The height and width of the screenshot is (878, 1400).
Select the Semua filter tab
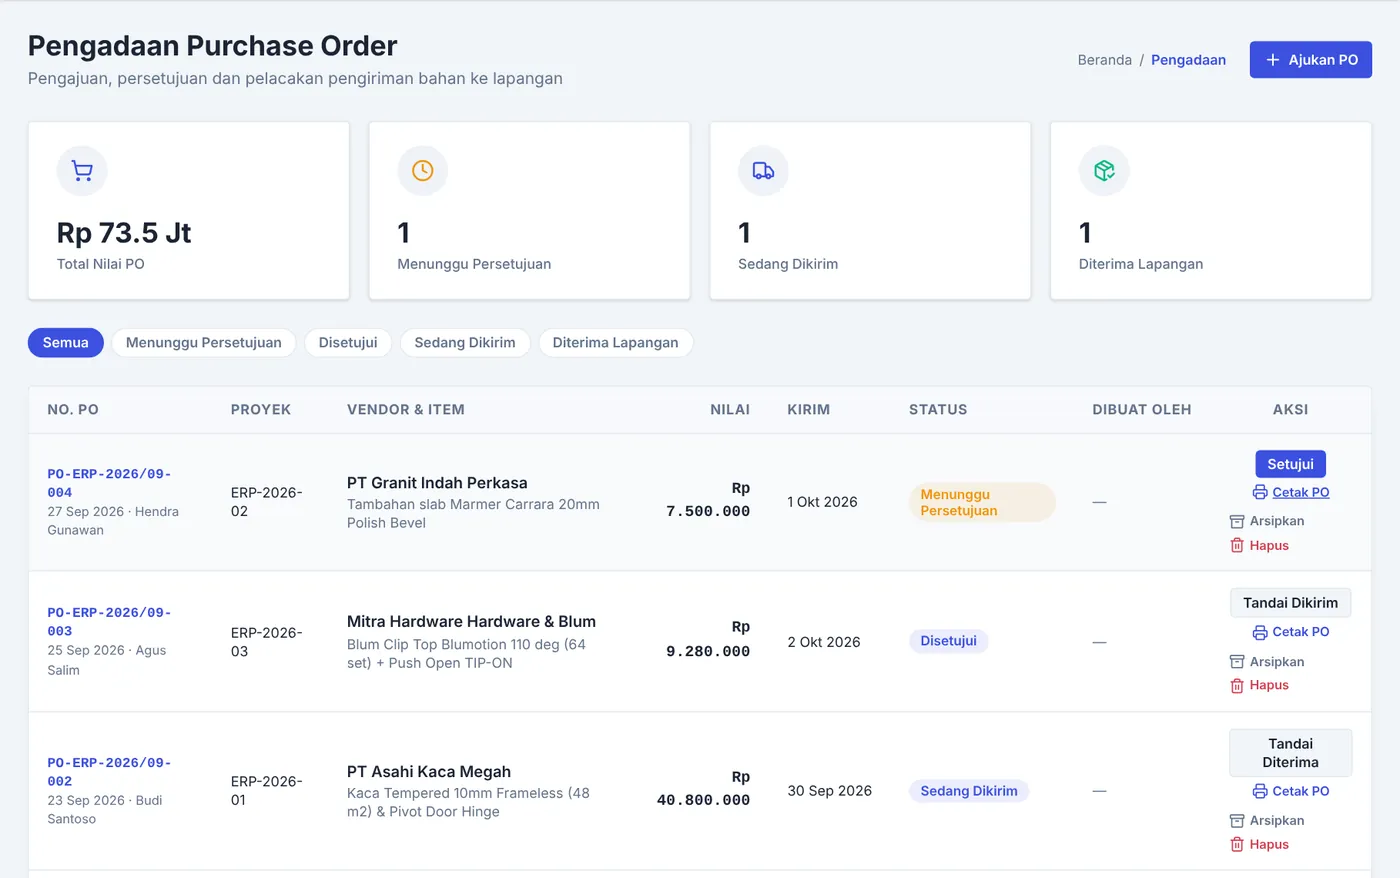(66, 342)
